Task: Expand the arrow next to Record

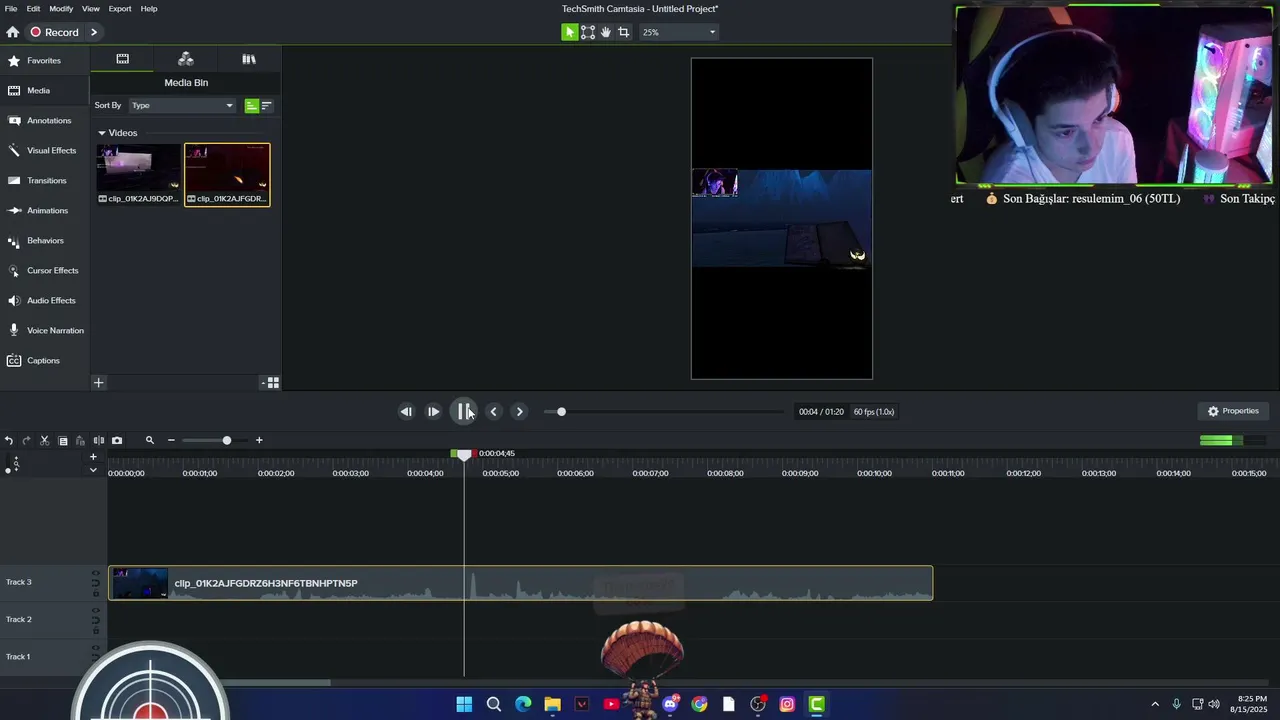Action: (94, 32)
